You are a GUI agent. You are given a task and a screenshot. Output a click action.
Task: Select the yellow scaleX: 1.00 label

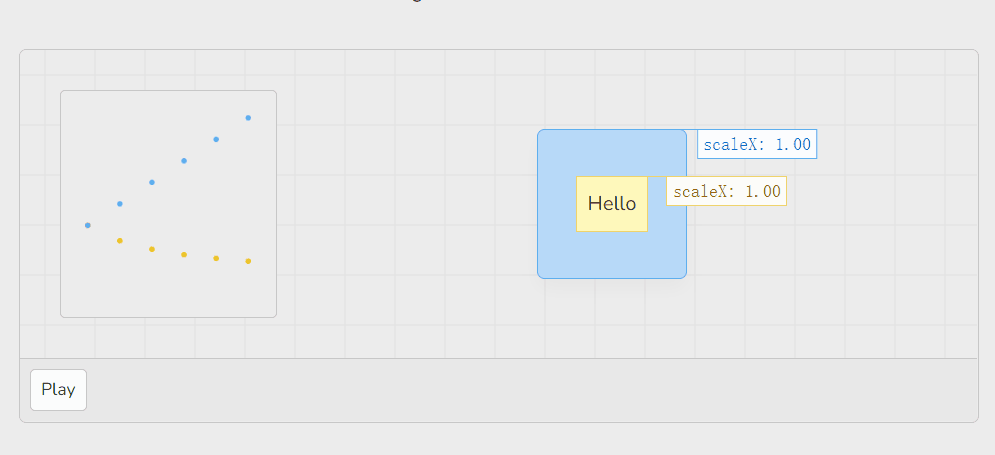(x=726, y=191)
